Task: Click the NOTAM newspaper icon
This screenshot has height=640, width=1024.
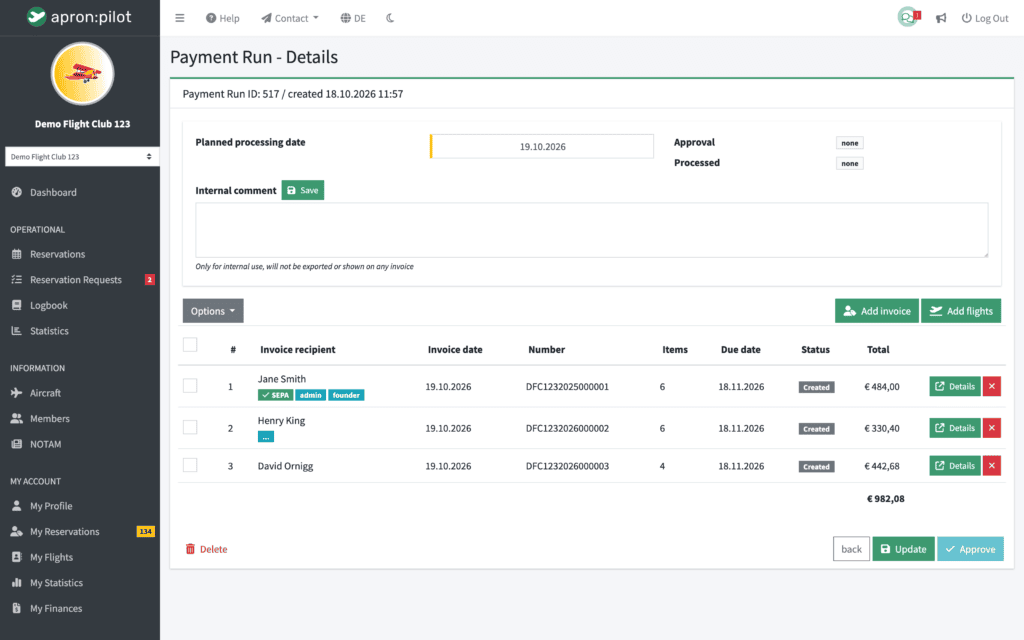Action: (16, 444)
